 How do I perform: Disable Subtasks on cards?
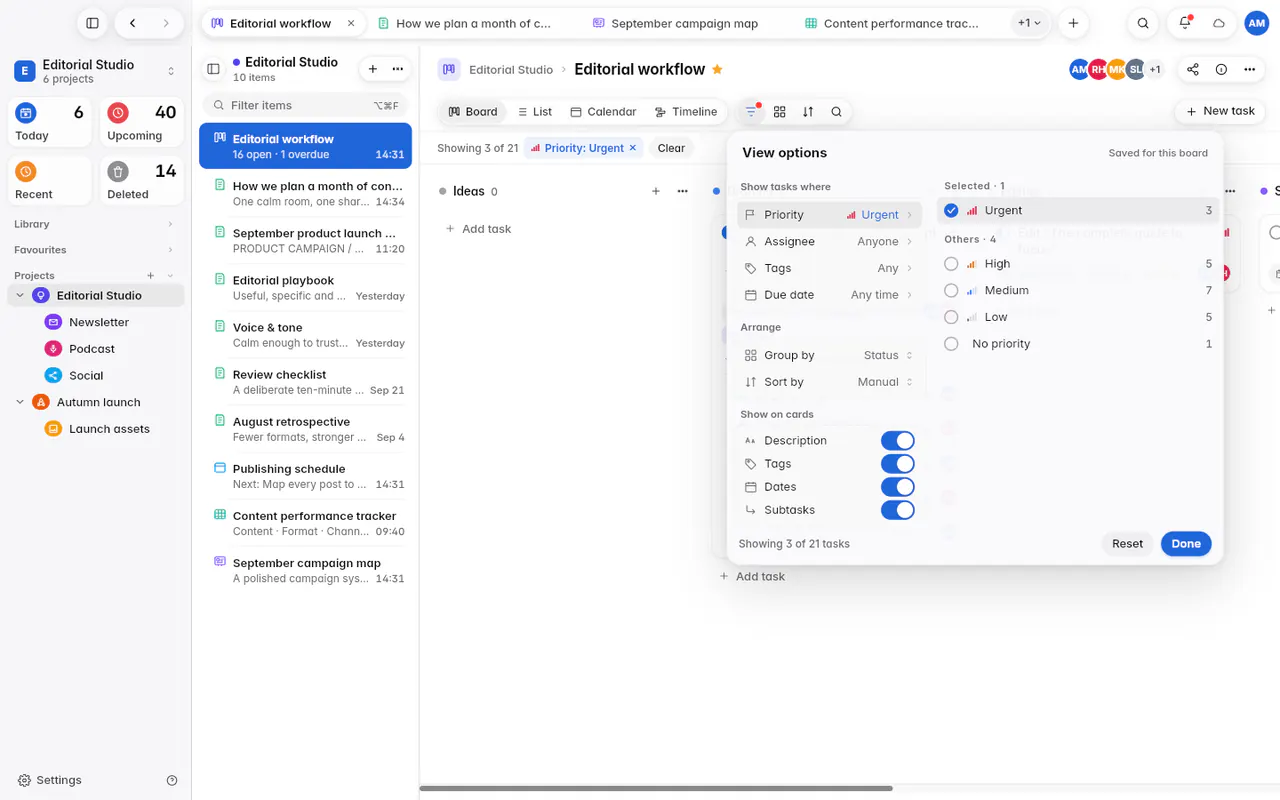click(x=897, y=510)
